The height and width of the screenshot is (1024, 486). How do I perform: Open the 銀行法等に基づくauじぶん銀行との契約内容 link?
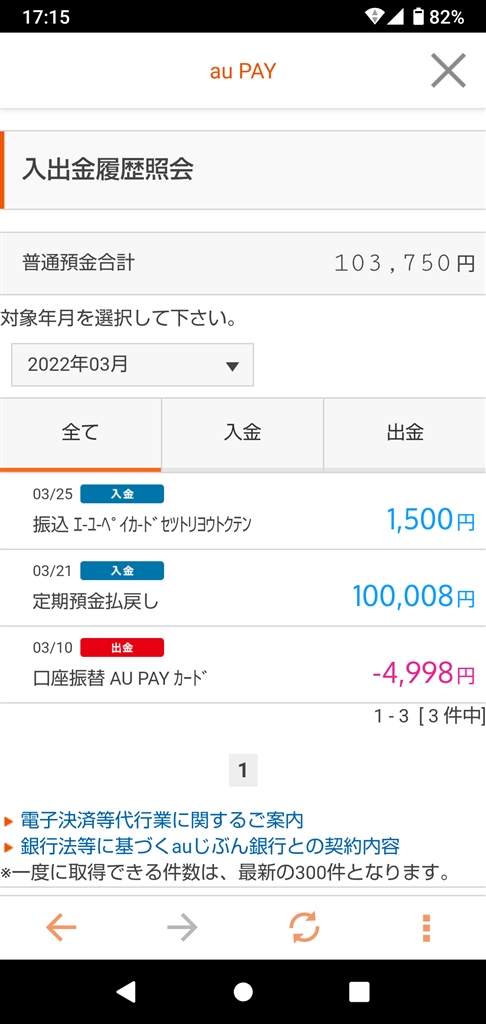(210, 846)
